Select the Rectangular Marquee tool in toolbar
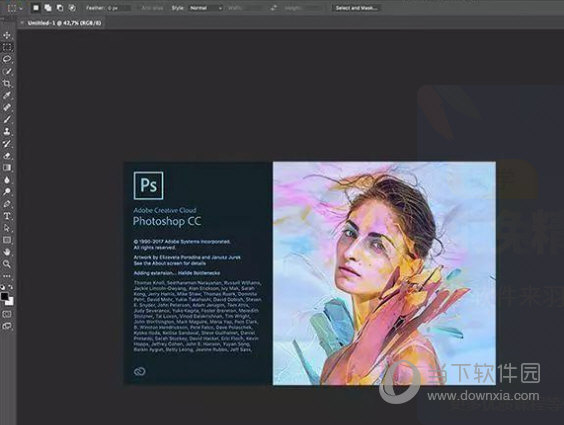The height and width of the screenshot is (425, 564). pos(6,47)
